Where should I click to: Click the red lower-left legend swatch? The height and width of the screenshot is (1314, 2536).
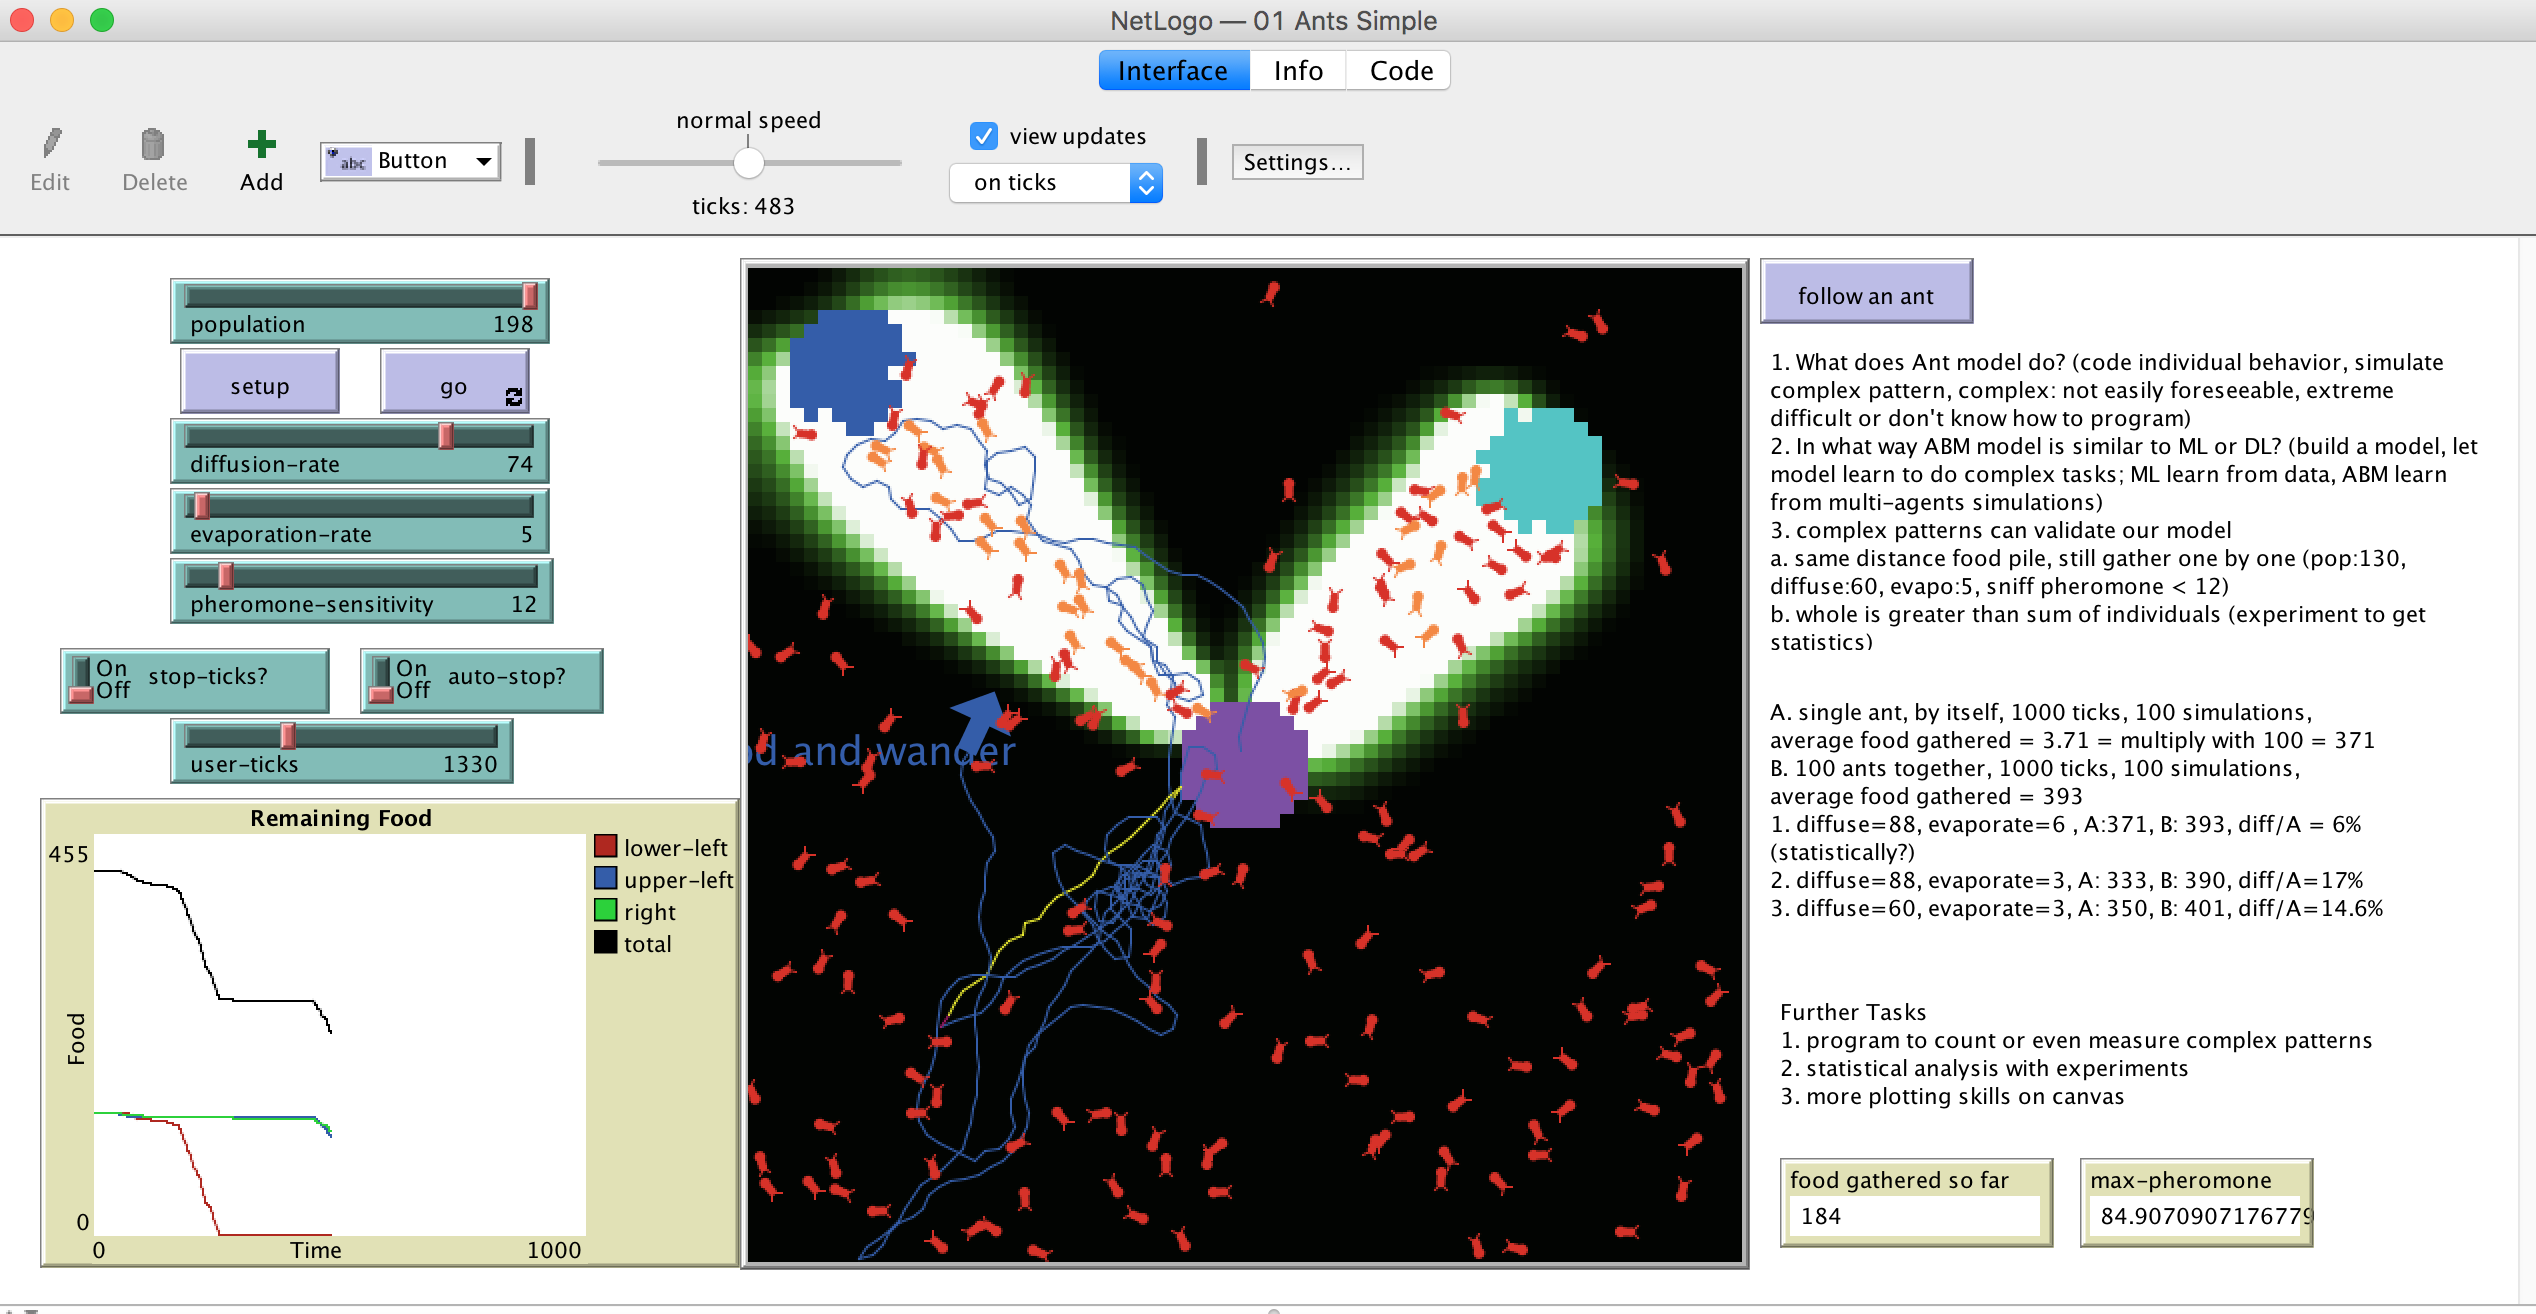tap(605, 846)
